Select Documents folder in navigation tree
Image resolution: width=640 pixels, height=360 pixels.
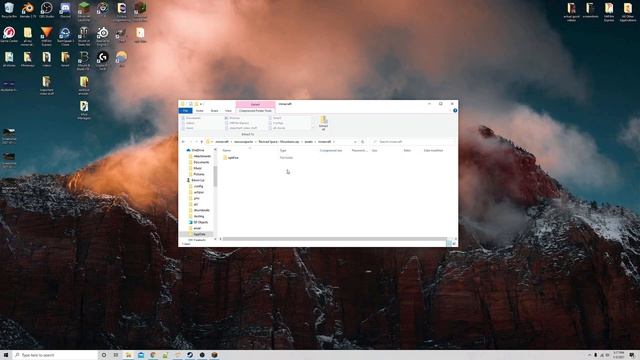click(199, 162)
